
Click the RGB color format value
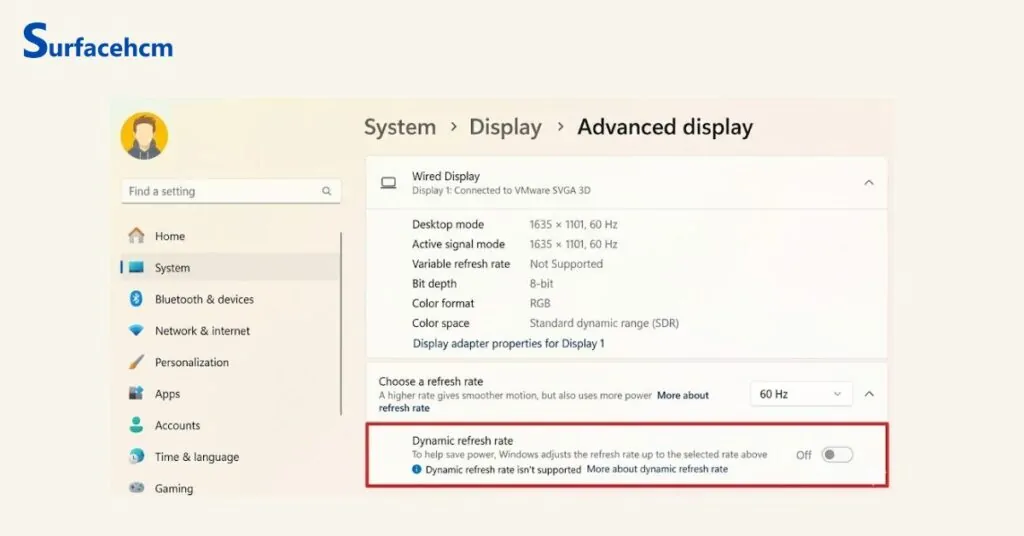pyautogui.click(x=540, y=303)
